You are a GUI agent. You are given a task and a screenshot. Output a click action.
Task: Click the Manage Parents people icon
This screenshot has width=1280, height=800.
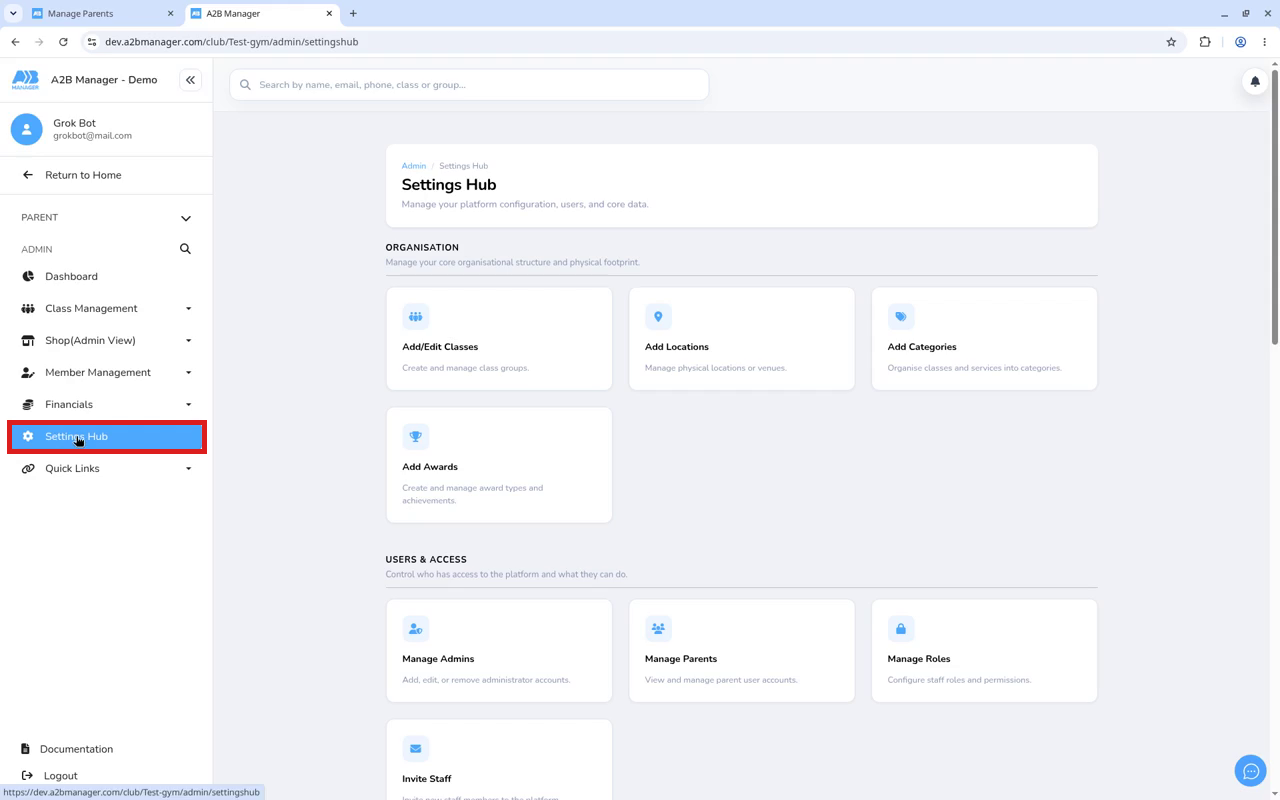658,629
